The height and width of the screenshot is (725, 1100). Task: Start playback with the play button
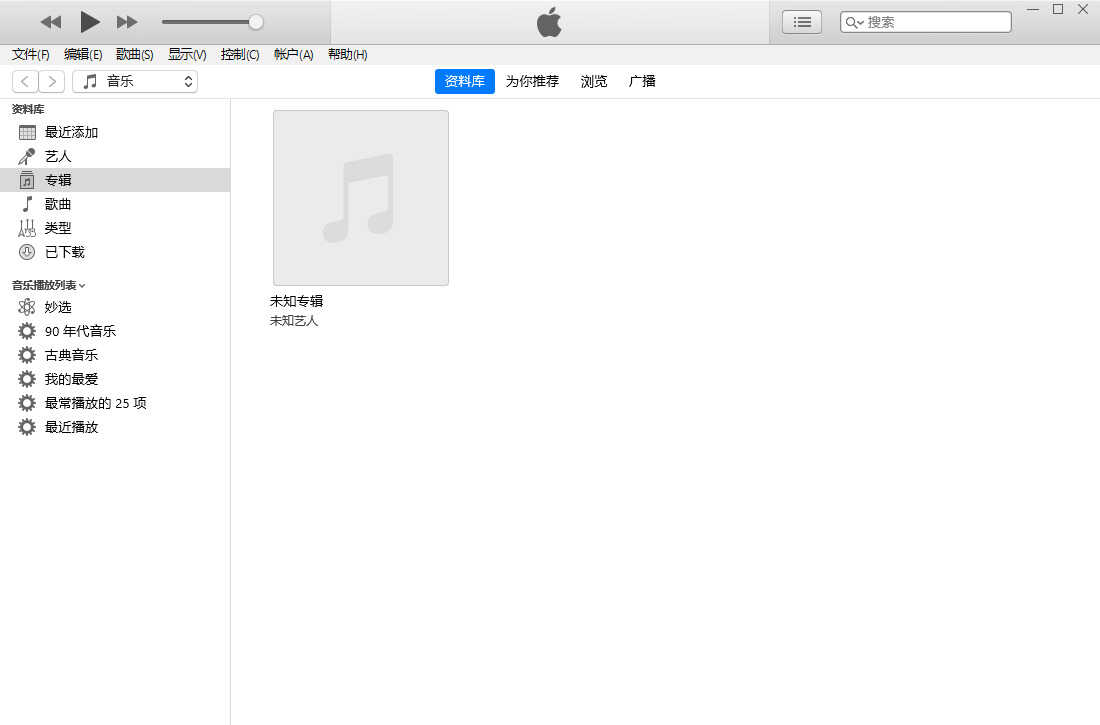(89, 22)
